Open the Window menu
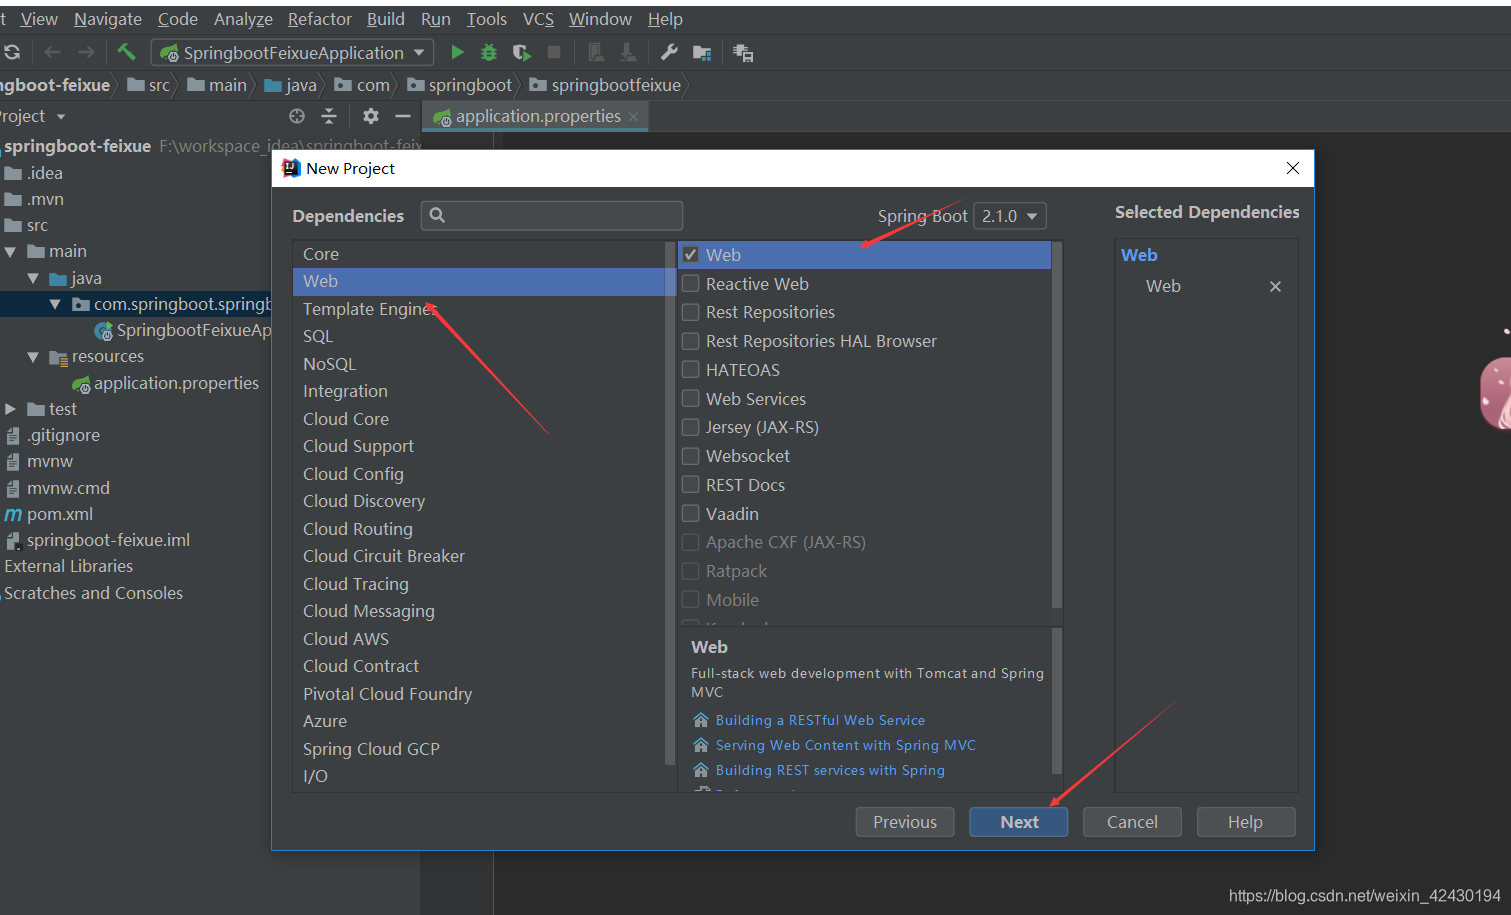 pos(600,19)
